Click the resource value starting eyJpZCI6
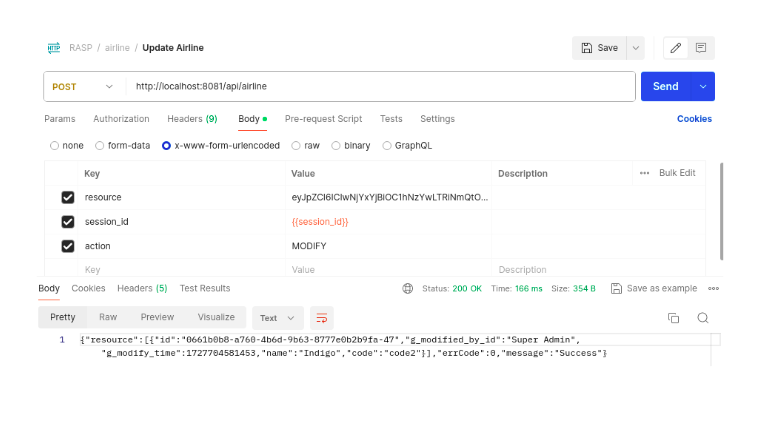 (389, 197)
